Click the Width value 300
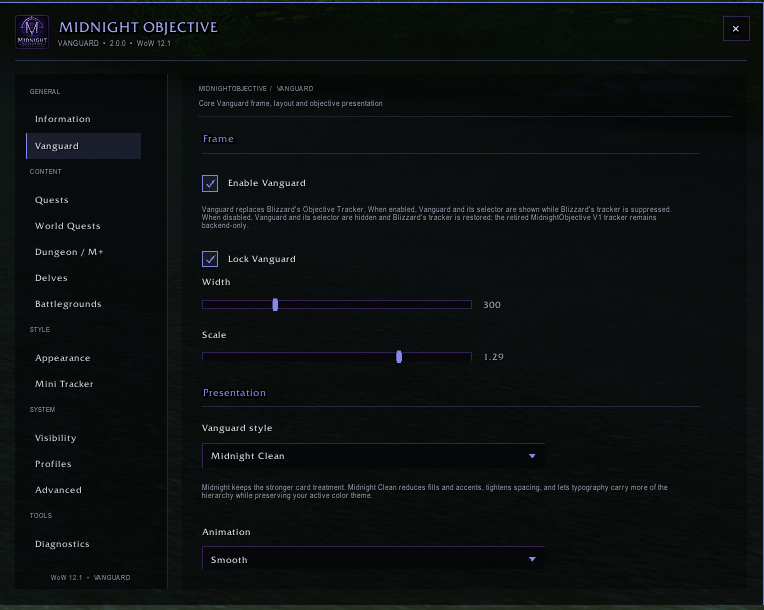 click(492, 305)
